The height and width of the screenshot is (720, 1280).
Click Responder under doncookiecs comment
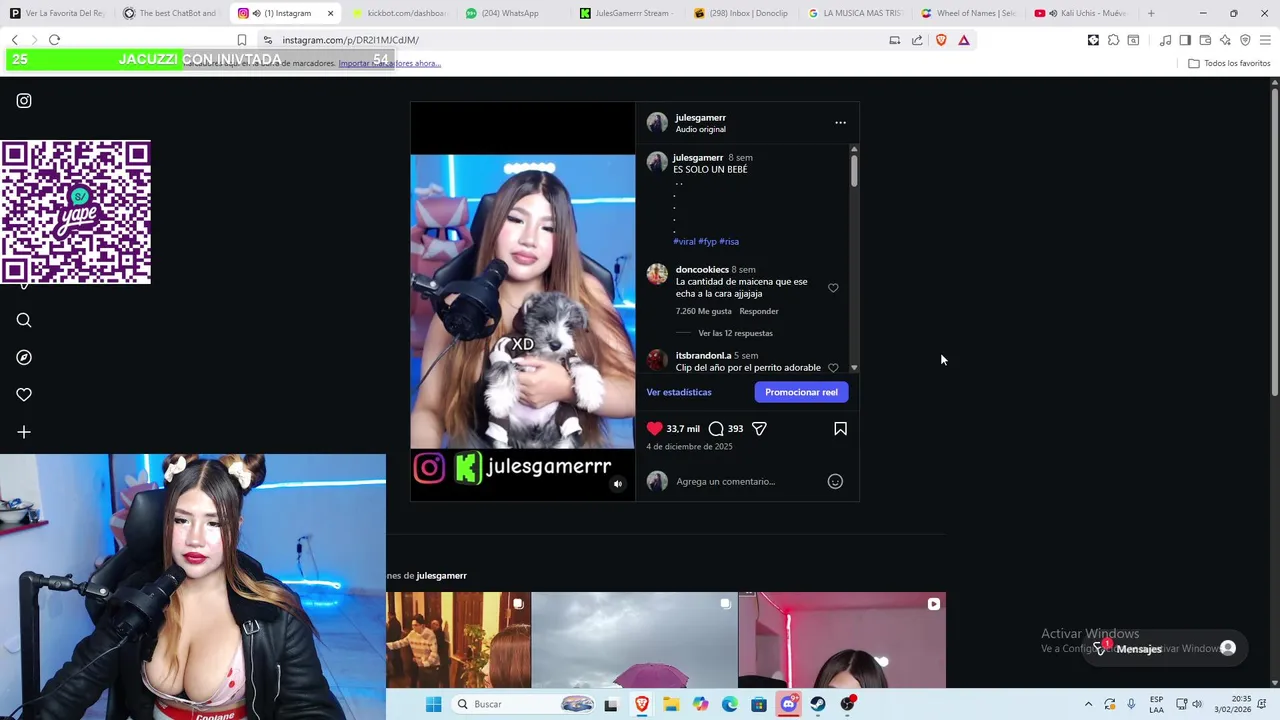[x=759, y=311]
